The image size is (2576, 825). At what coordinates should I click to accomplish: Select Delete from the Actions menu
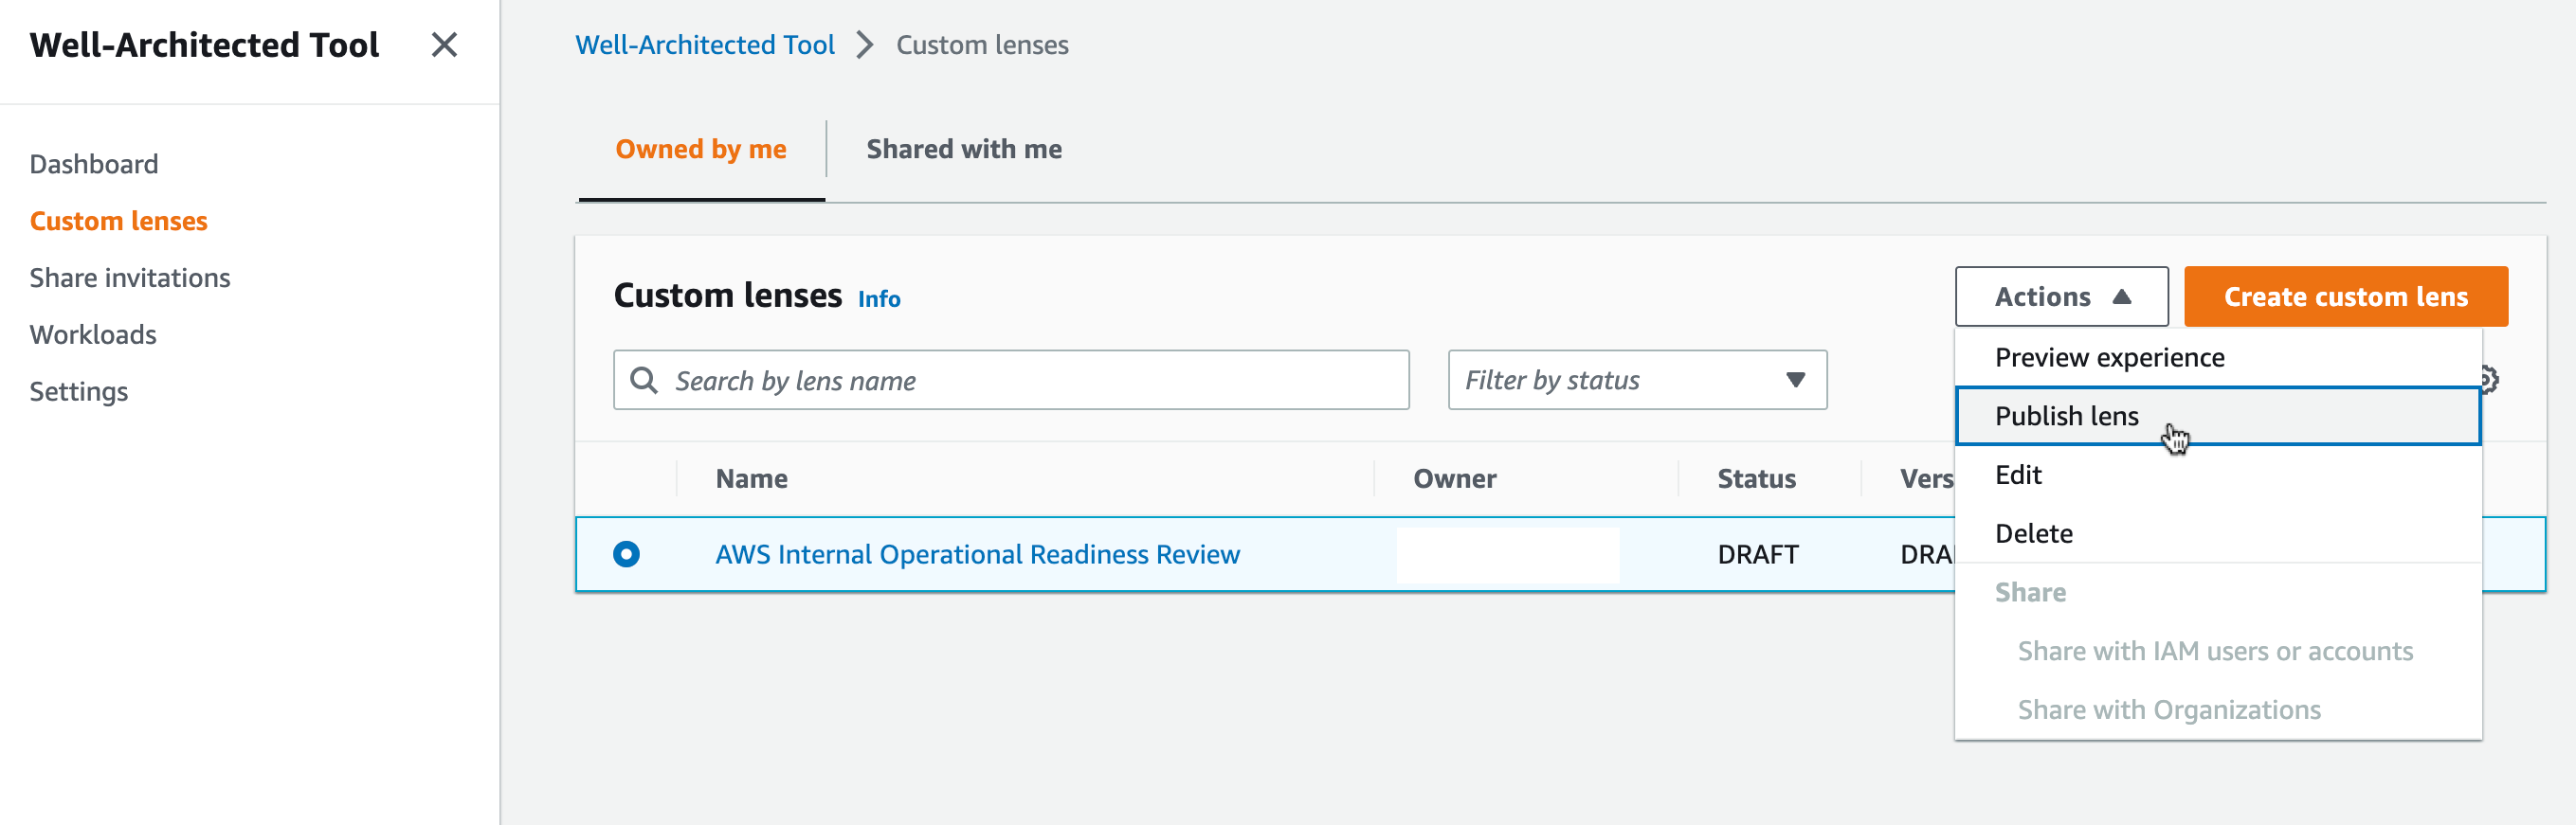click(x=2033, y=533)
